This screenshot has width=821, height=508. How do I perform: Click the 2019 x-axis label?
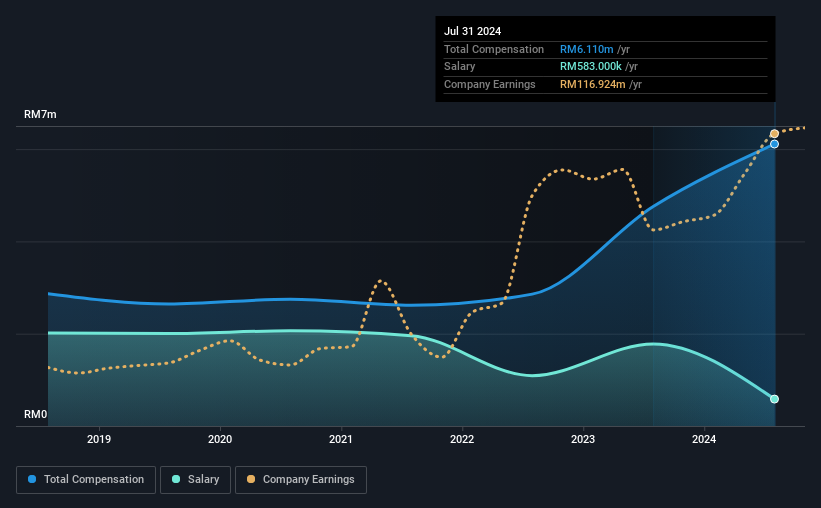point(99,439)
